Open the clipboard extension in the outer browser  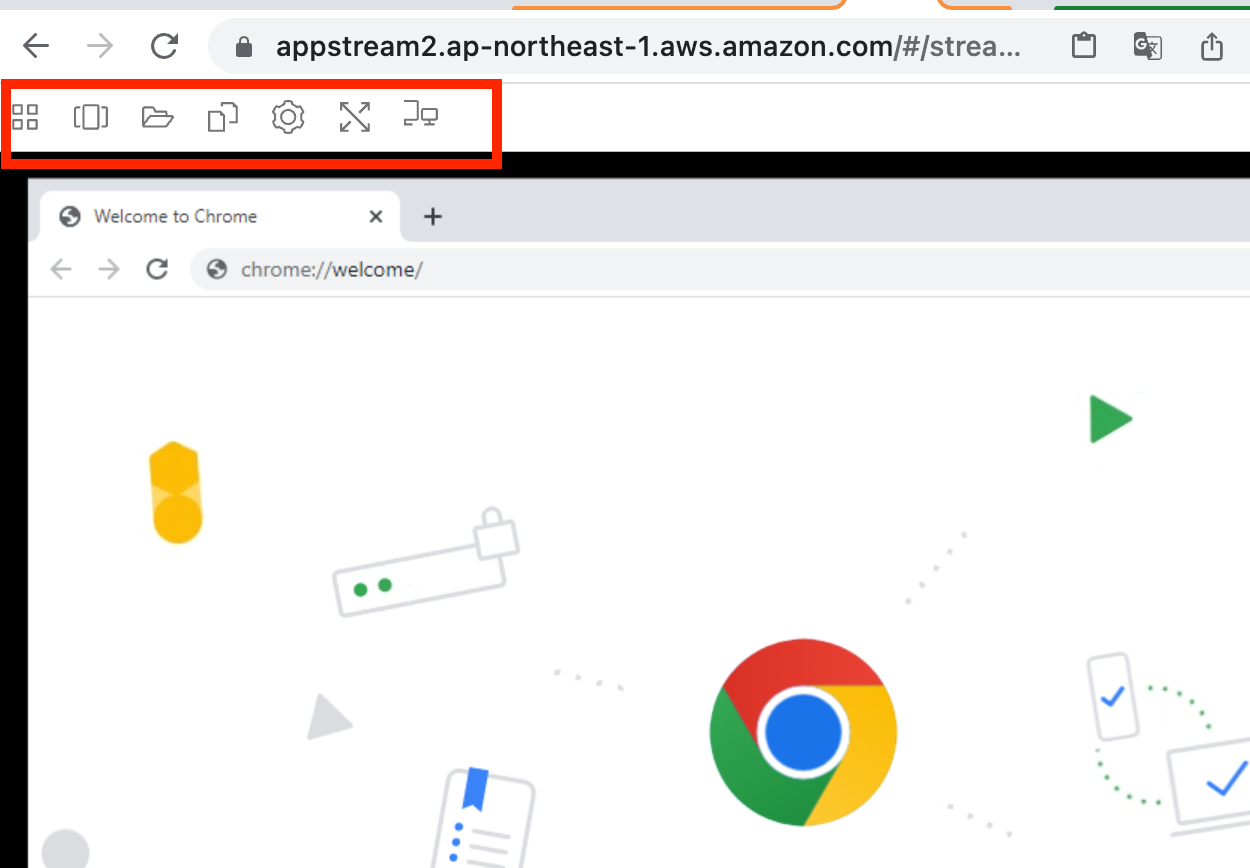1083,46
